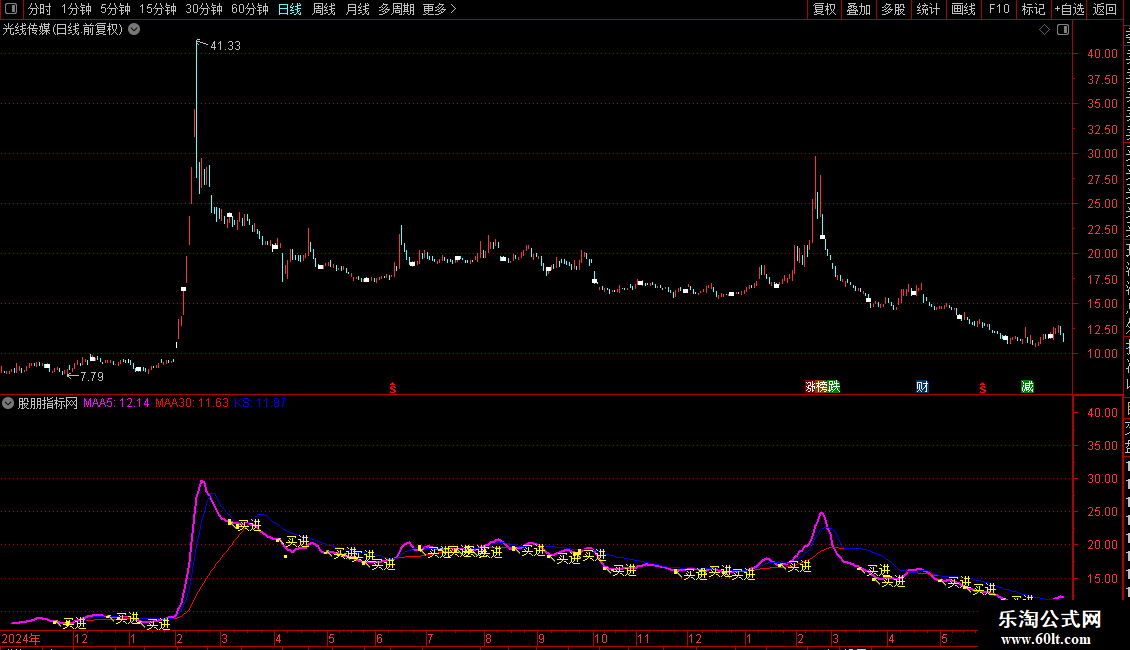The width and height of the screenshot is (1130, 650).
Task: Click the 标记 mark button
Action: [x=1033, y=9]
